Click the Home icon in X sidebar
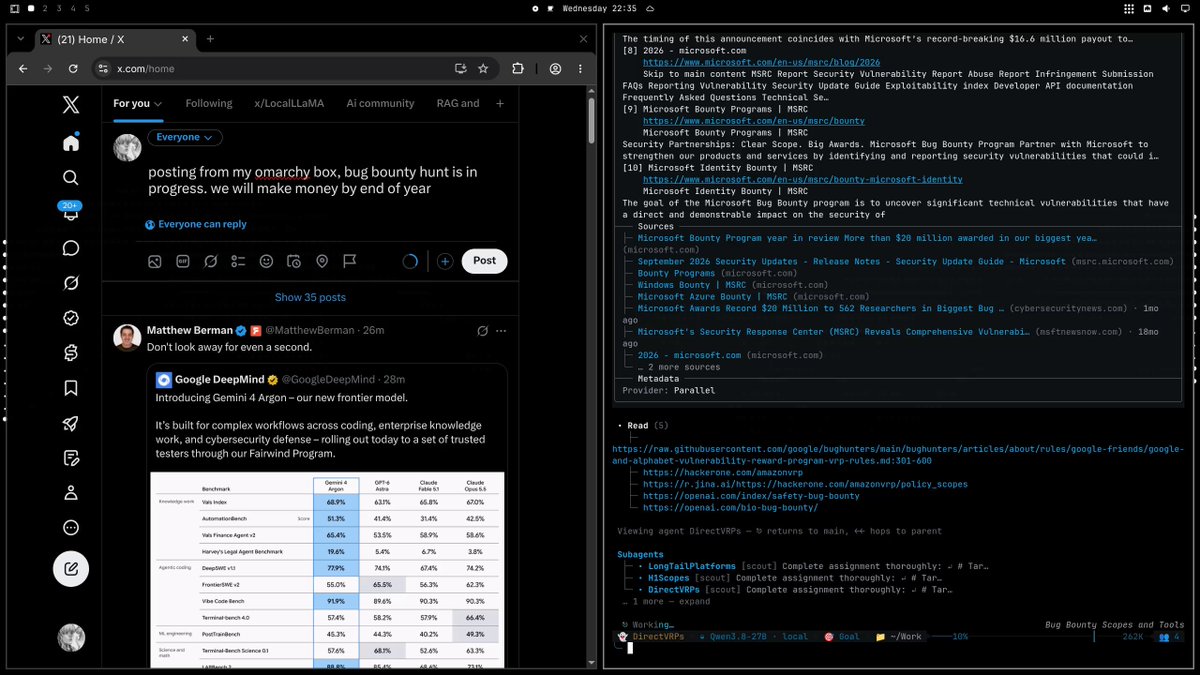The image size is (1200, 675). (x=71, y=143)
